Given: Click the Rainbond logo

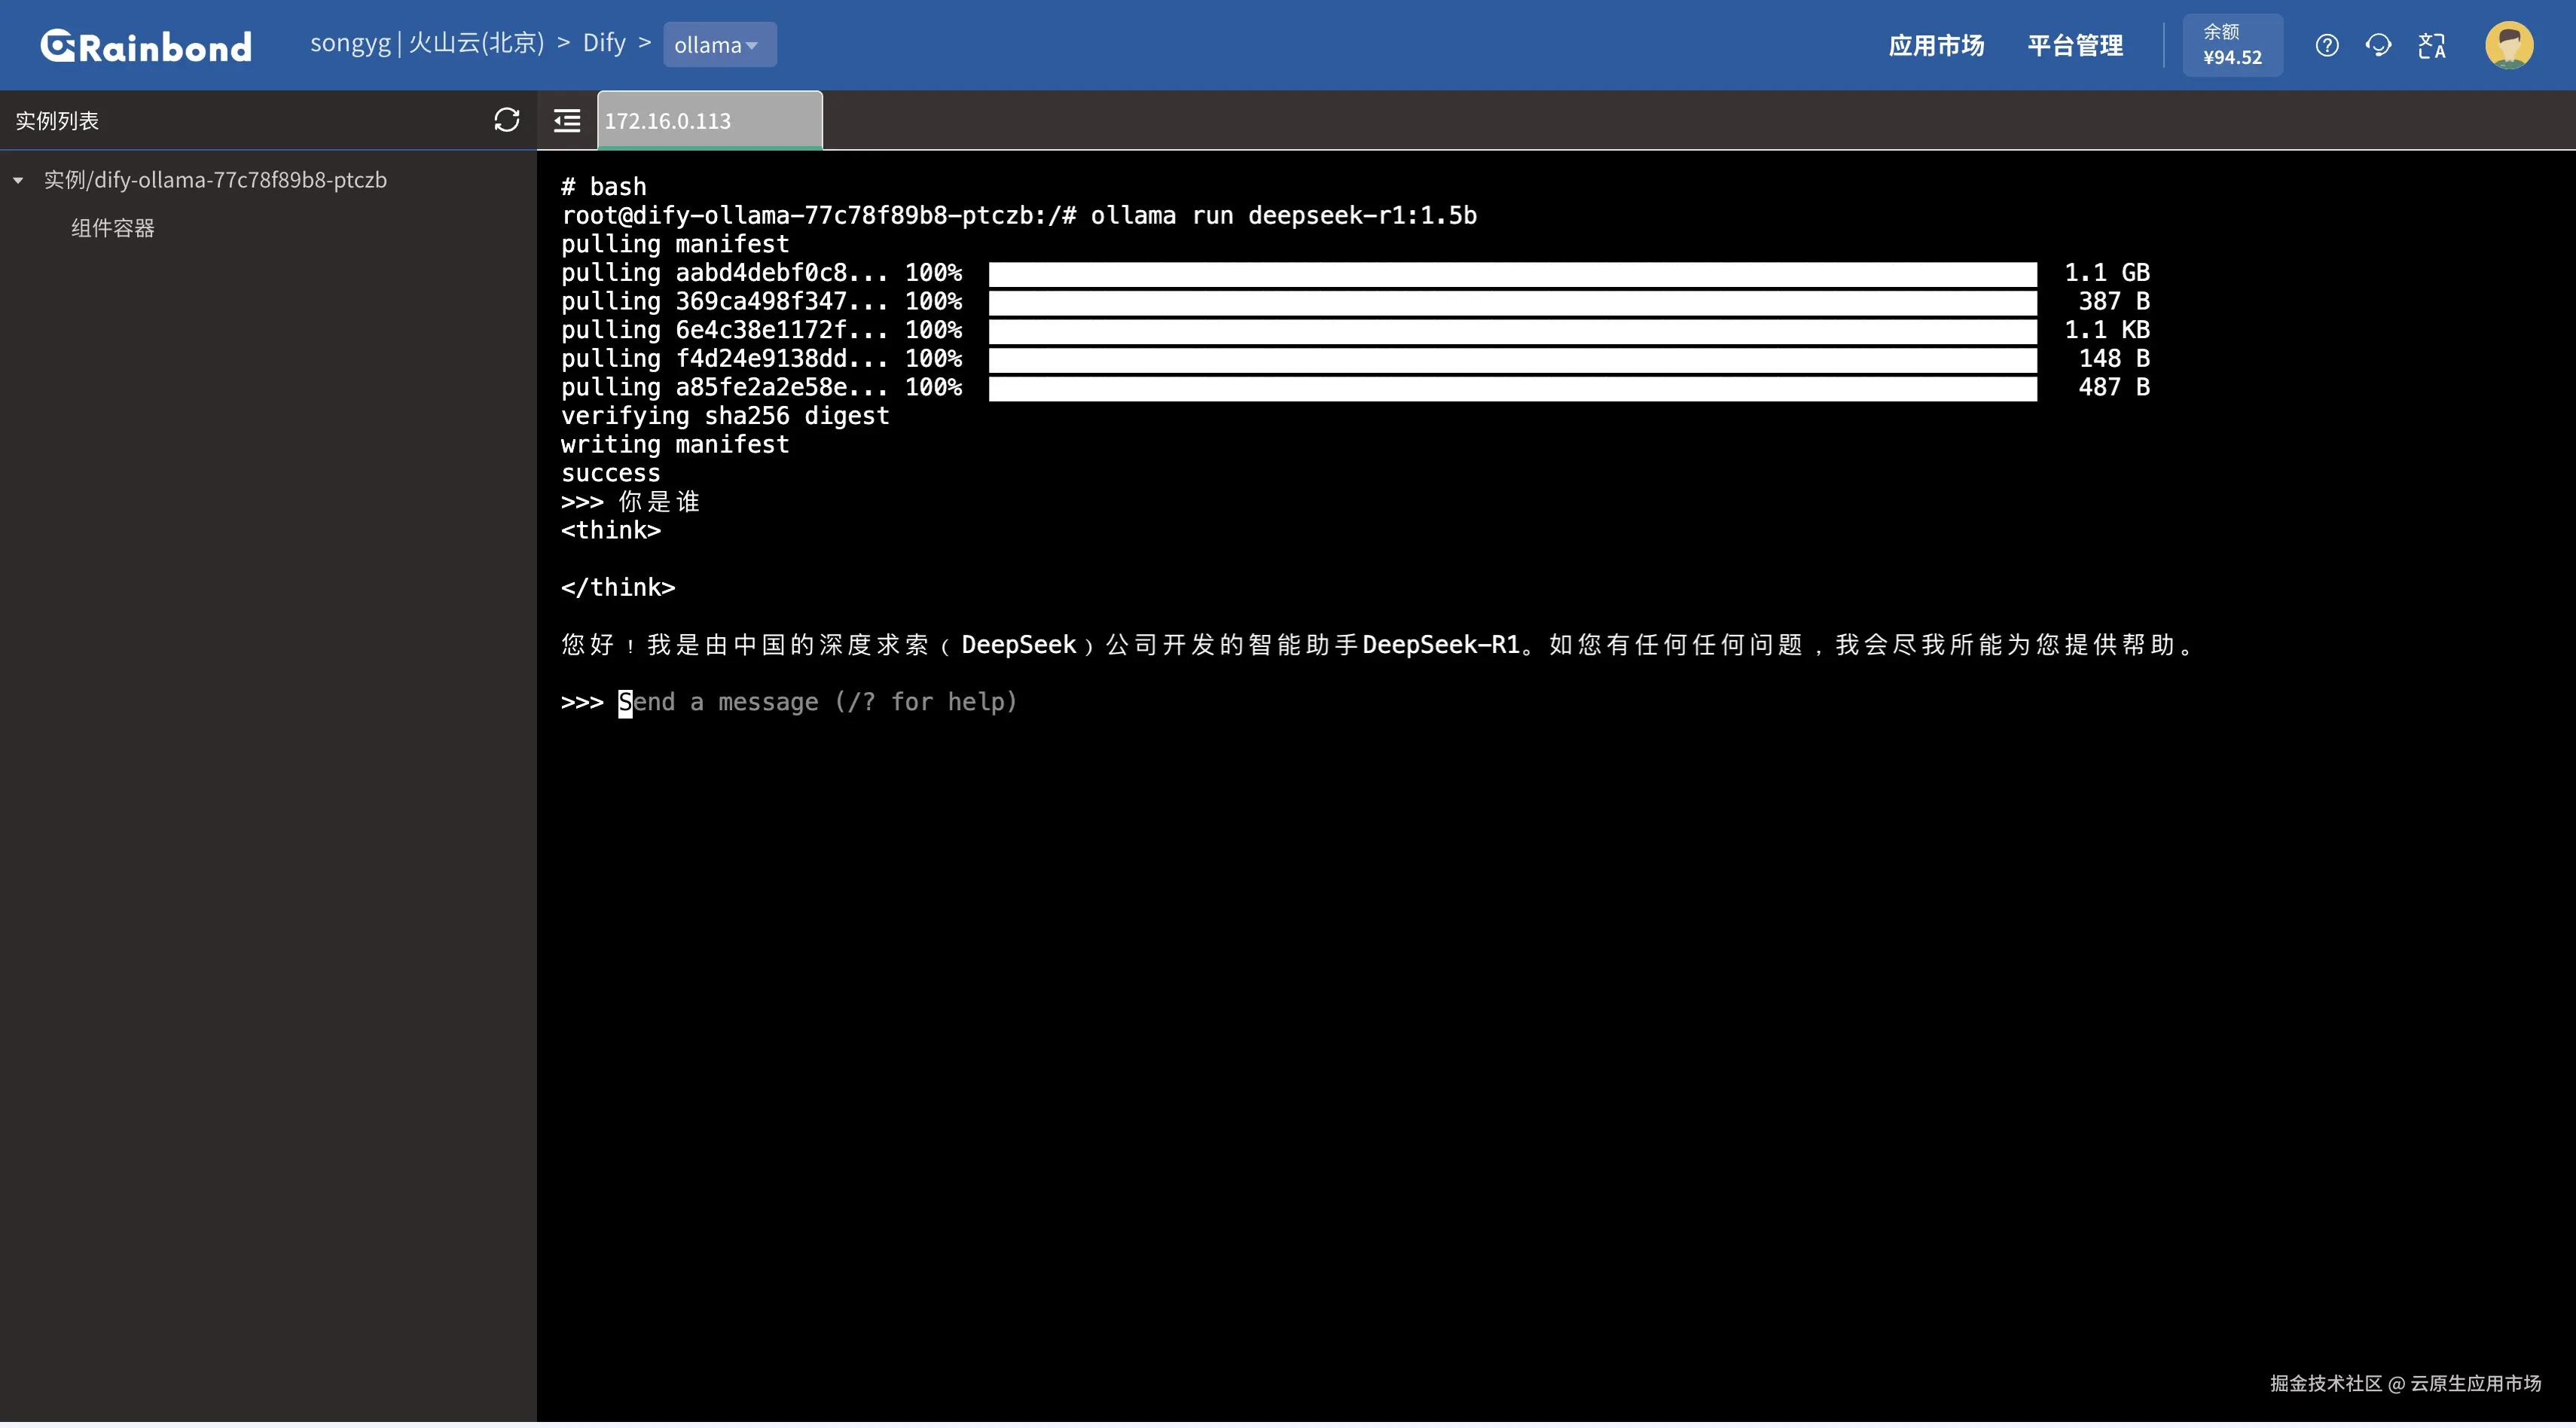Looking at the screenshot, I should 146,46.
